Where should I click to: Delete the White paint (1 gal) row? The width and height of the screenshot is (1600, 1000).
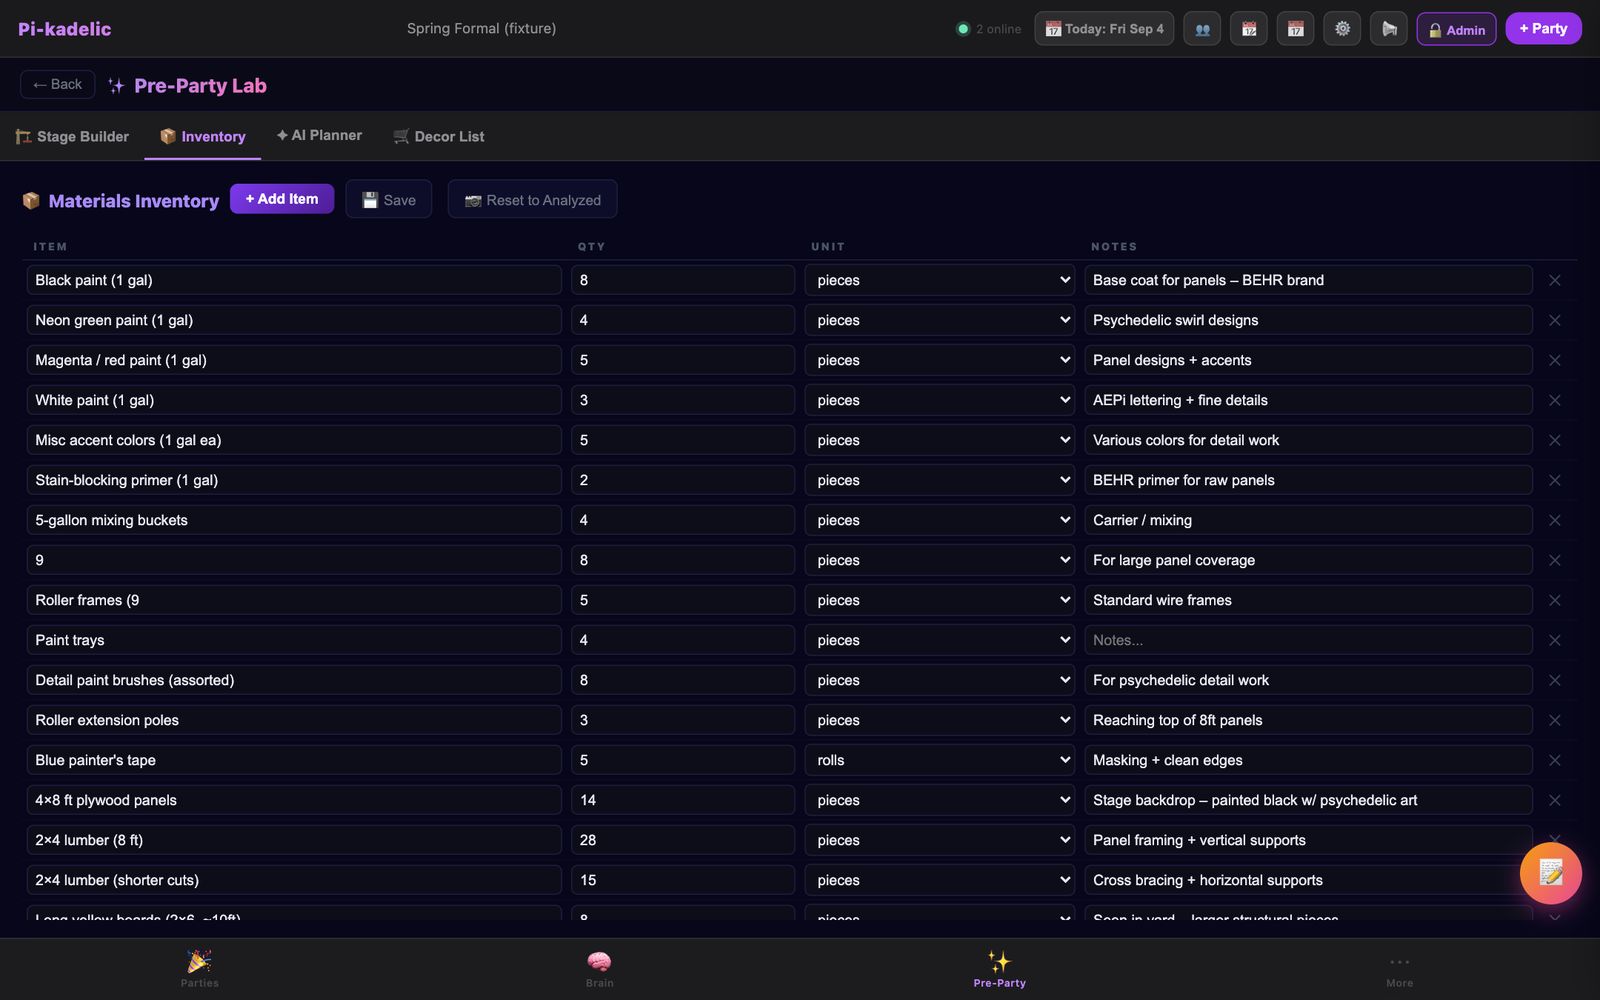[x=1554, y=400]
